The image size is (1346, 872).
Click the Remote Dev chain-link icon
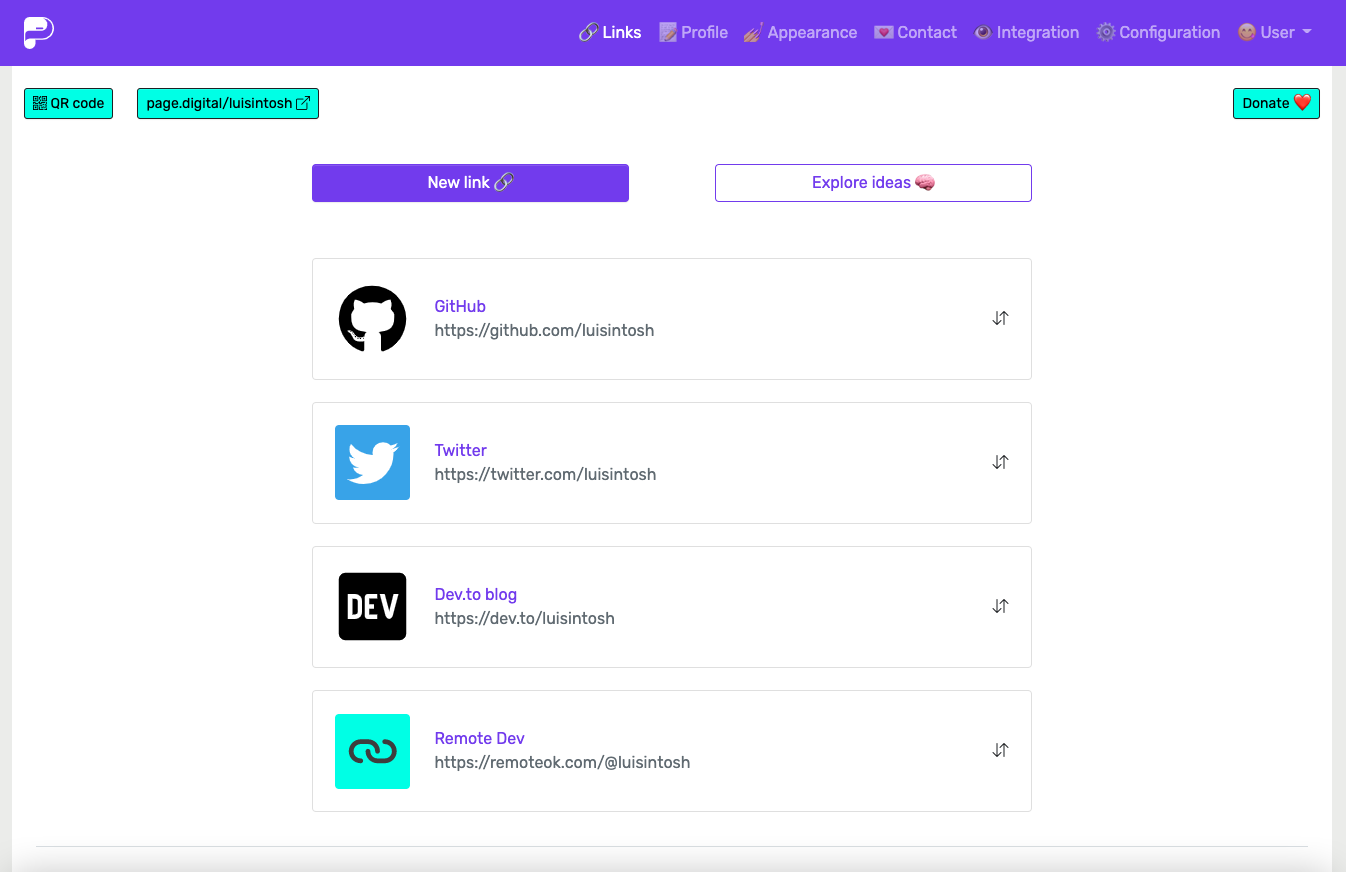tap(372, 751)
